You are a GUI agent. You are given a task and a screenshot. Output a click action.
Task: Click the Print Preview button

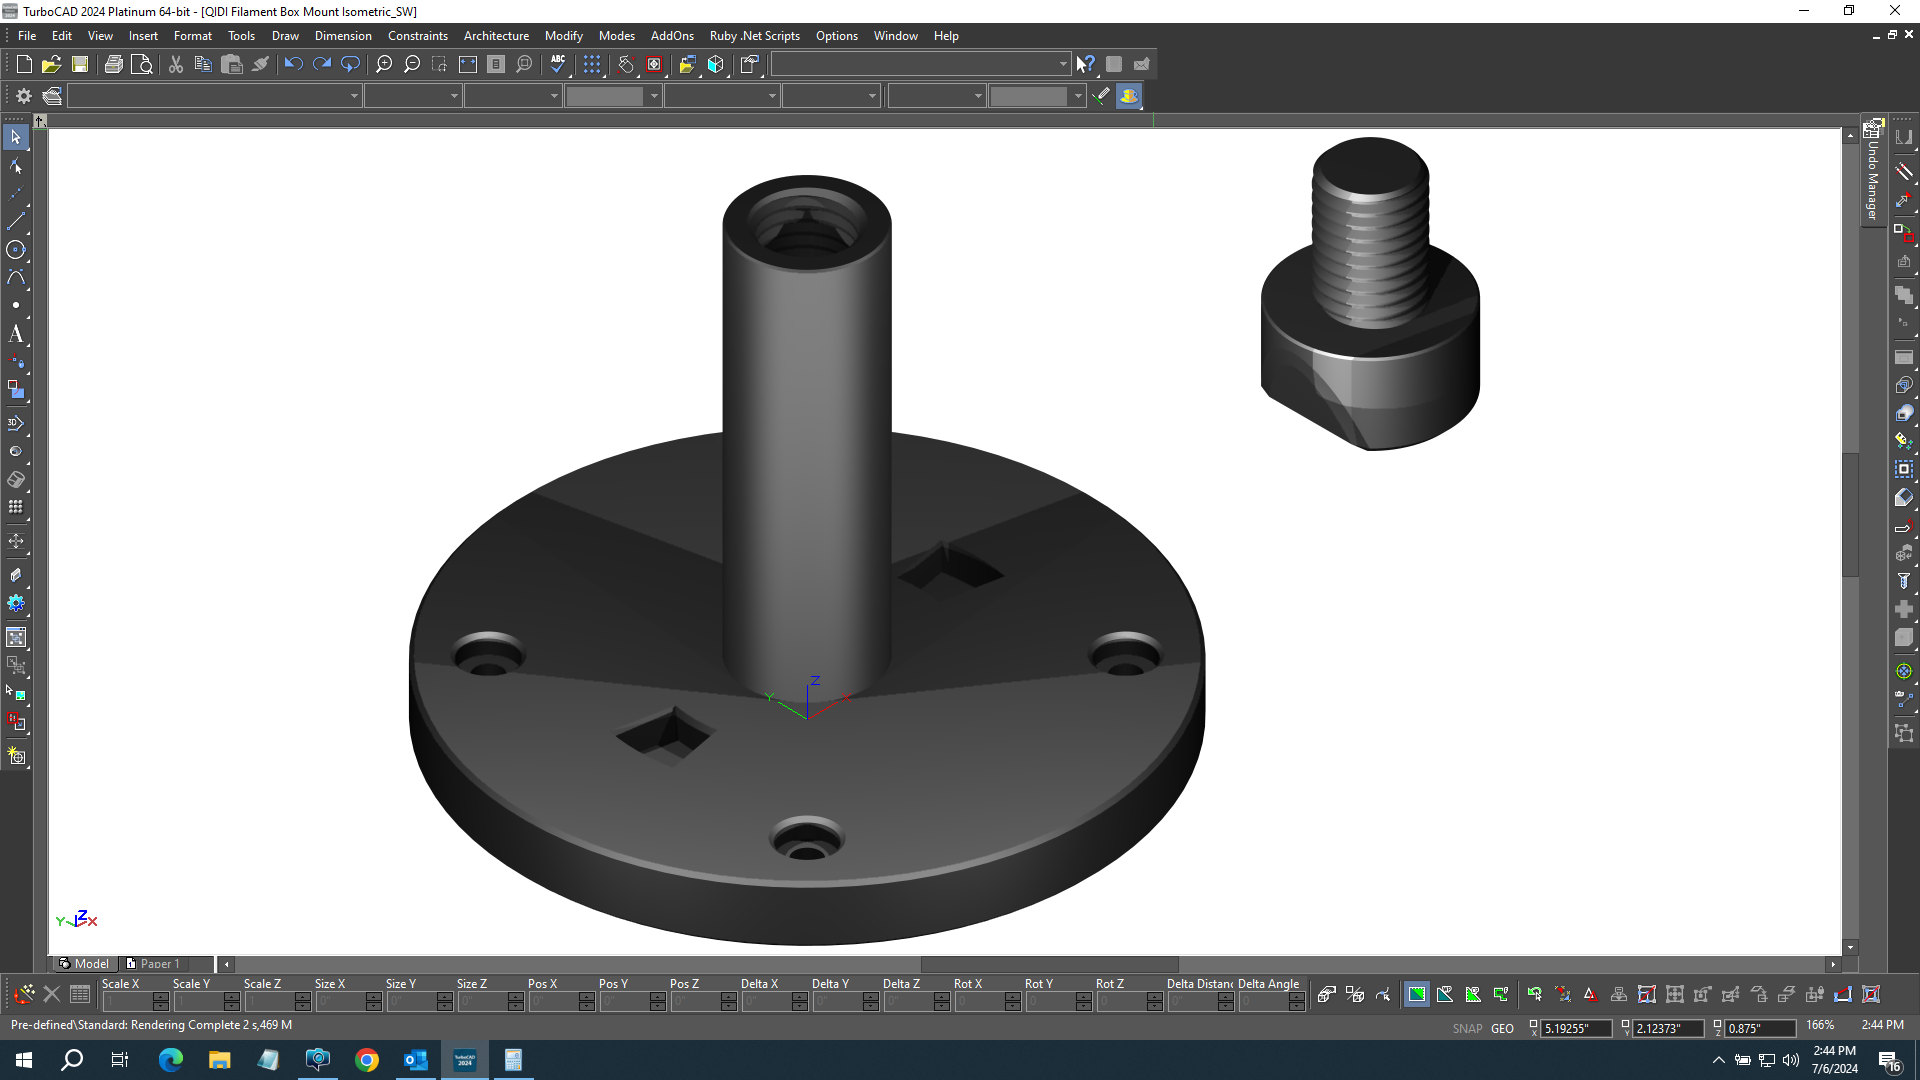[x=142, y=63]
